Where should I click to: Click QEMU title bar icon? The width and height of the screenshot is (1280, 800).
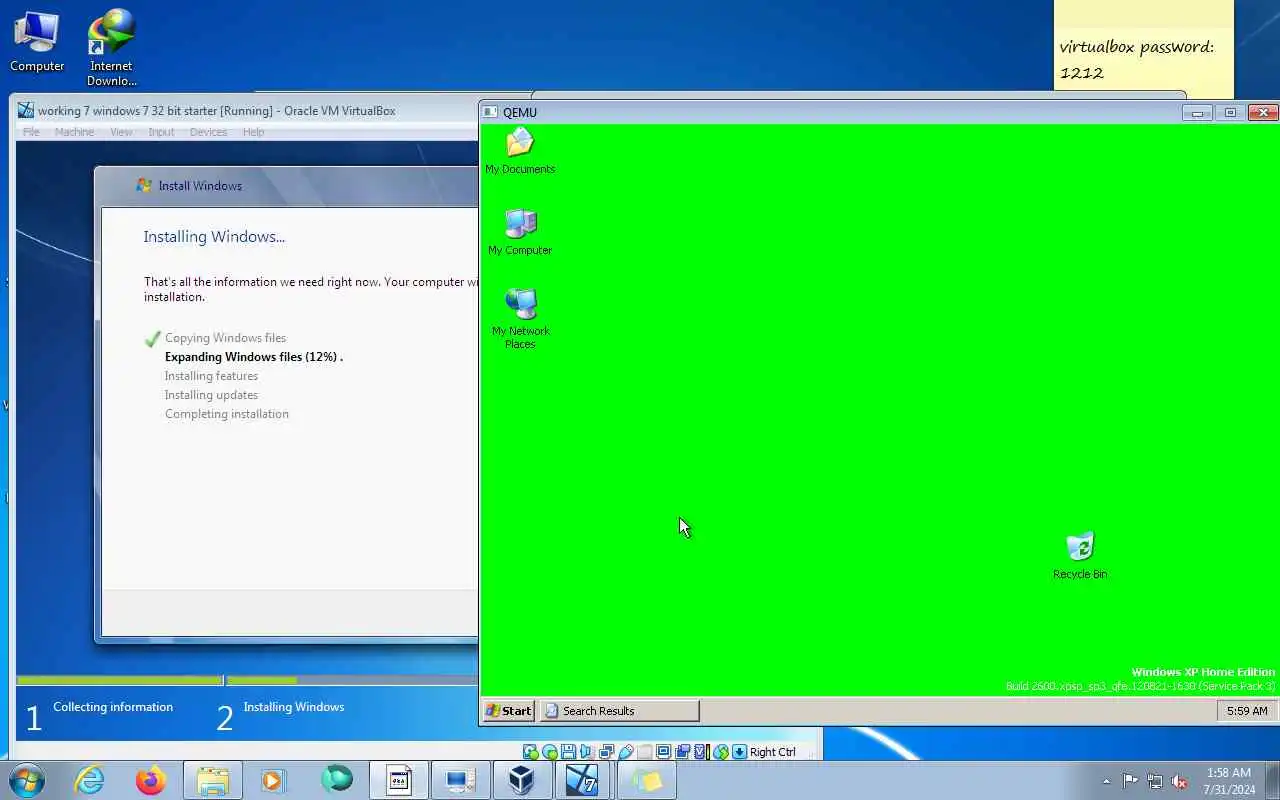click(x=490, y=112)
